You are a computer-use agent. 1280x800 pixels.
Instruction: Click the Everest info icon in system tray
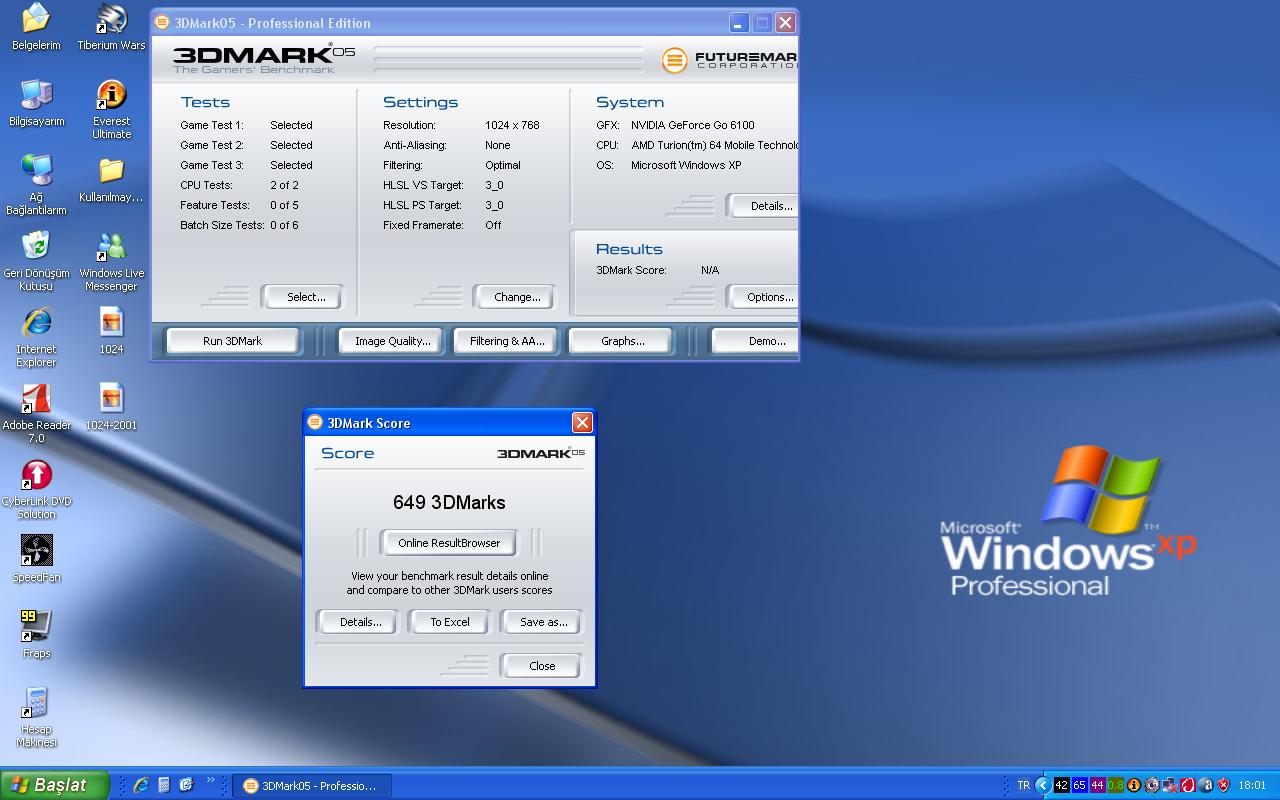1133,785
